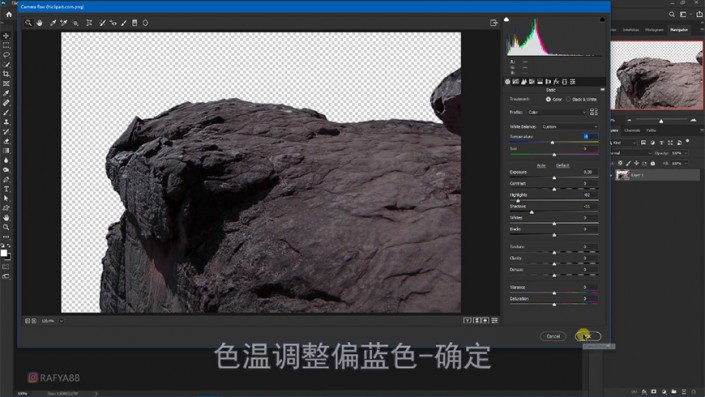Open the Basic panel options menu
This screenshot has height=397, width=705.
point(602,90)
